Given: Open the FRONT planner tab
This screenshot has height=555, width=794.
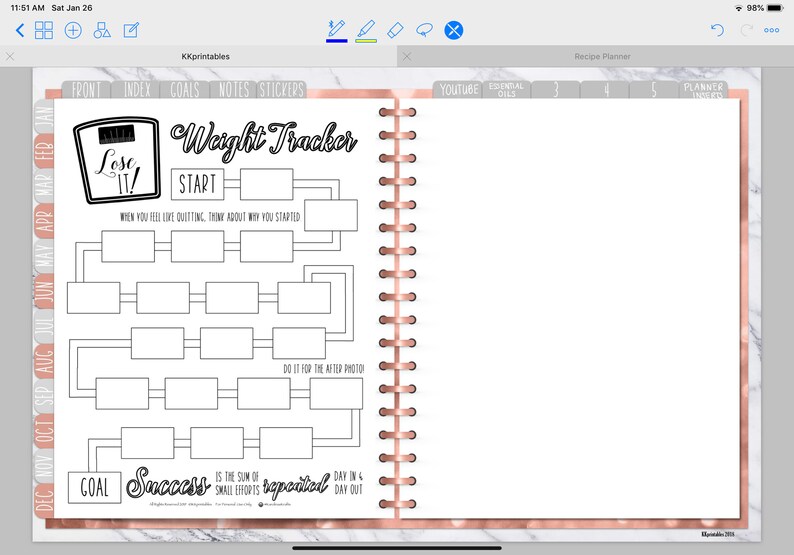Looking at the screenshot, I should click(x=86, y=90).
